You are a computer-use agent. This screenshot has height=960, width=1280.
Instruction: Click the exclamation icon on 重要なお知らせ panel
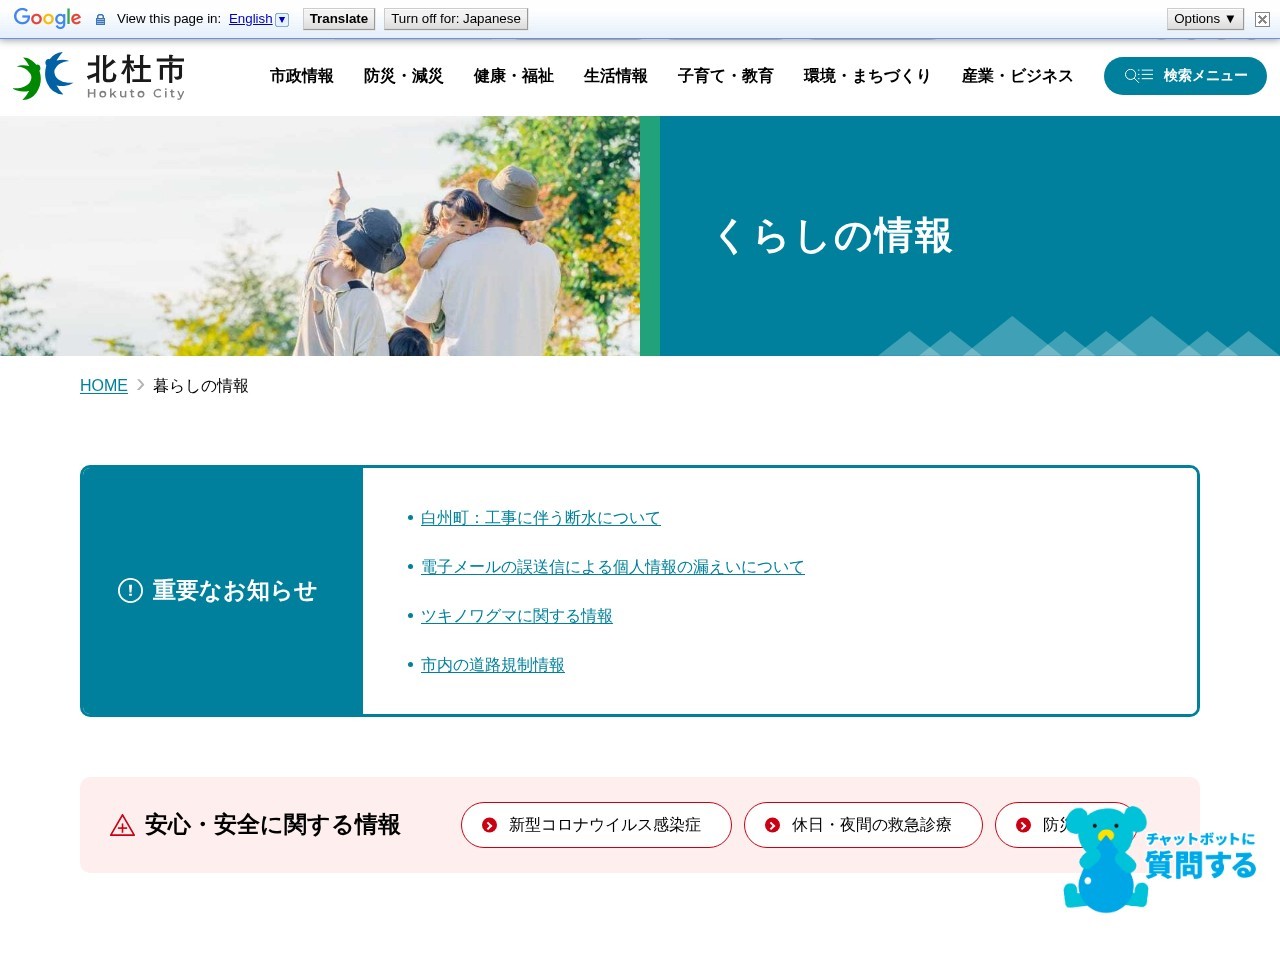[x=130, y=591]
